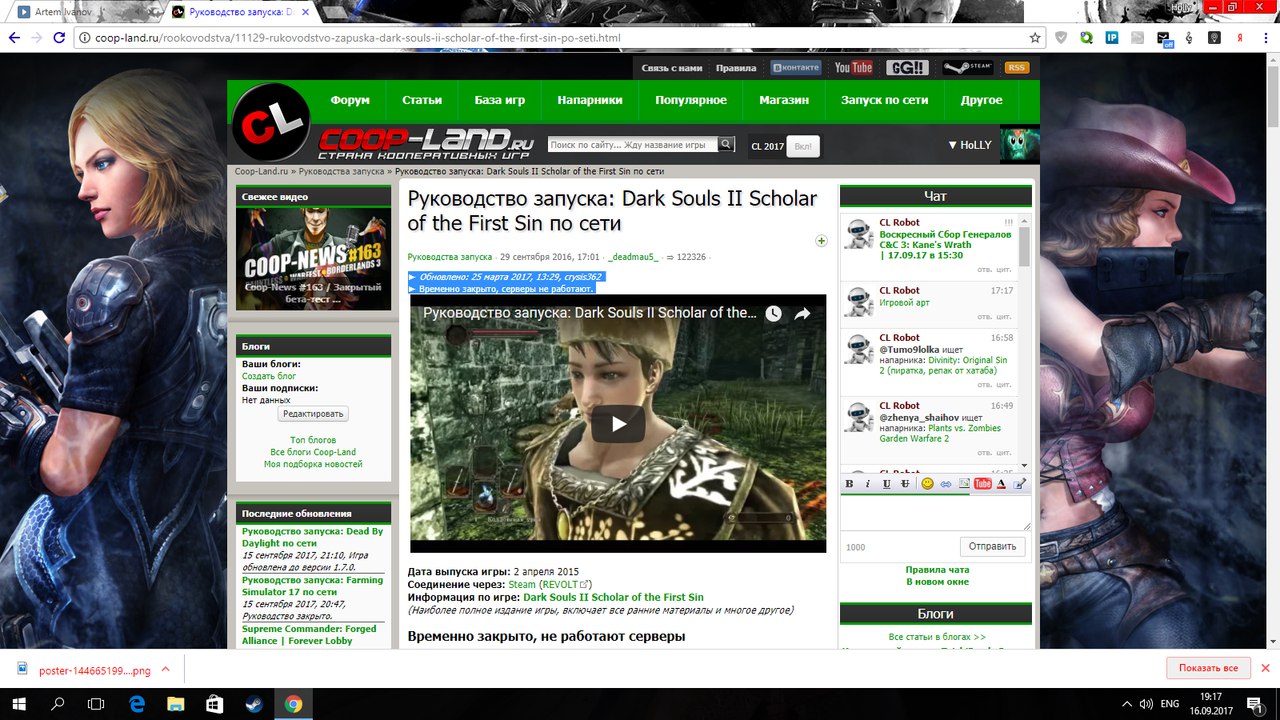
Task: Click the insert link icon in chat toolbar
Action: tap(946, 484)
